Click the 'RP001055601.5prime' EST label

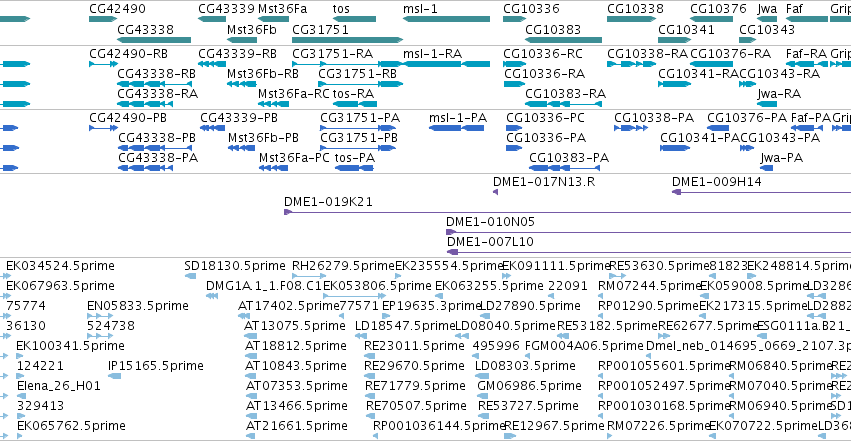click(x=664, y=366)
